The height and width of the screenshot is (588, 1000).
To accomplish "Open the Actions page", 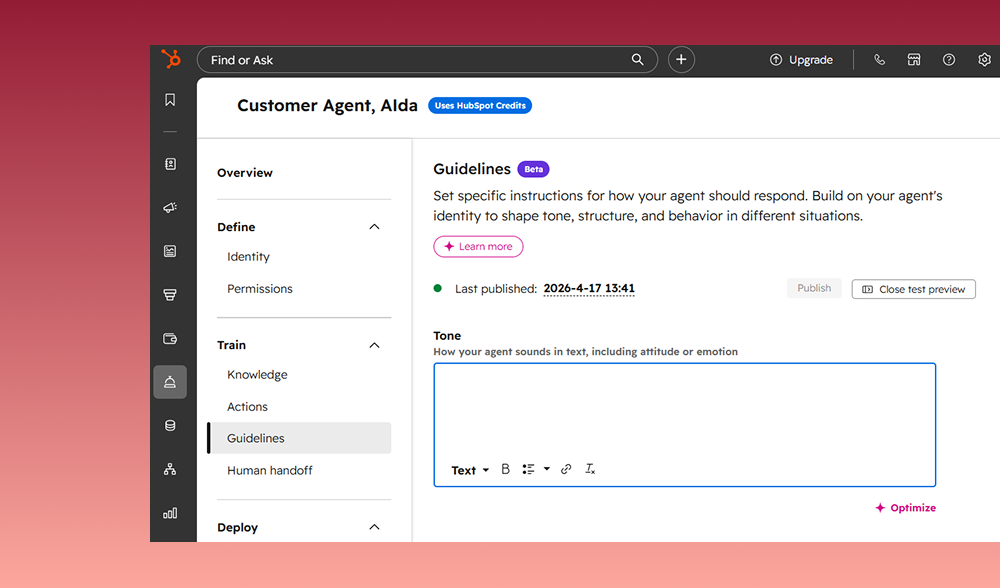I will [247, 406].
